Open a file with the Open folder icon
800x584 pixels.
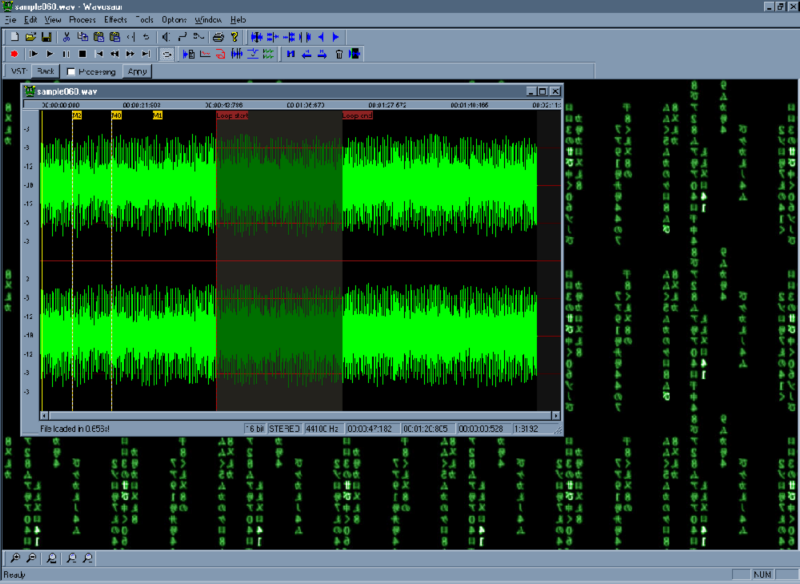[x=29, y=37]
